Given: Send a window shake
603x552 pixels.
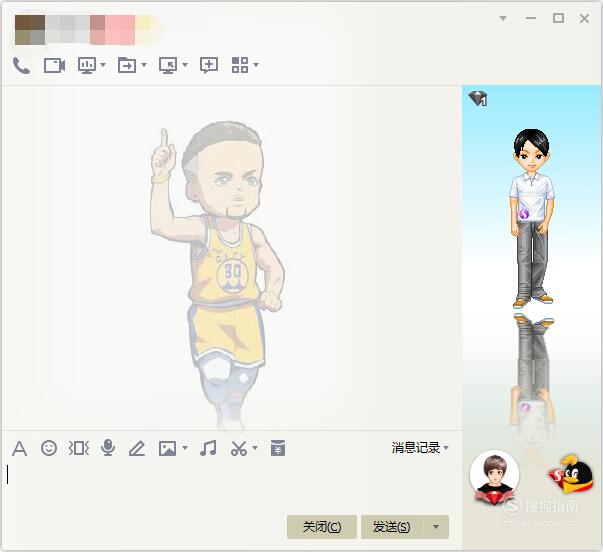Looking at the screenshot, I should [x=78, y=448].
